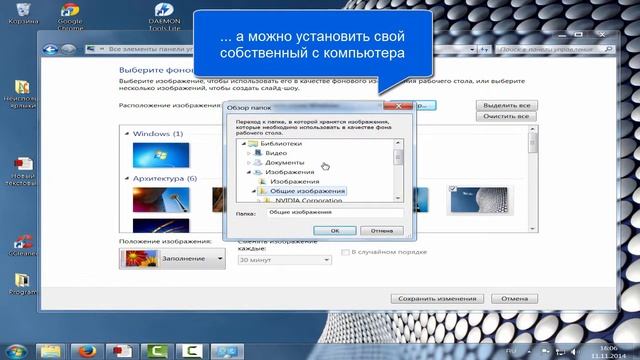This screenshot has width=640, height=360.
Task: Collapse the Общие изображения folder node
Action: coord(254,191)
